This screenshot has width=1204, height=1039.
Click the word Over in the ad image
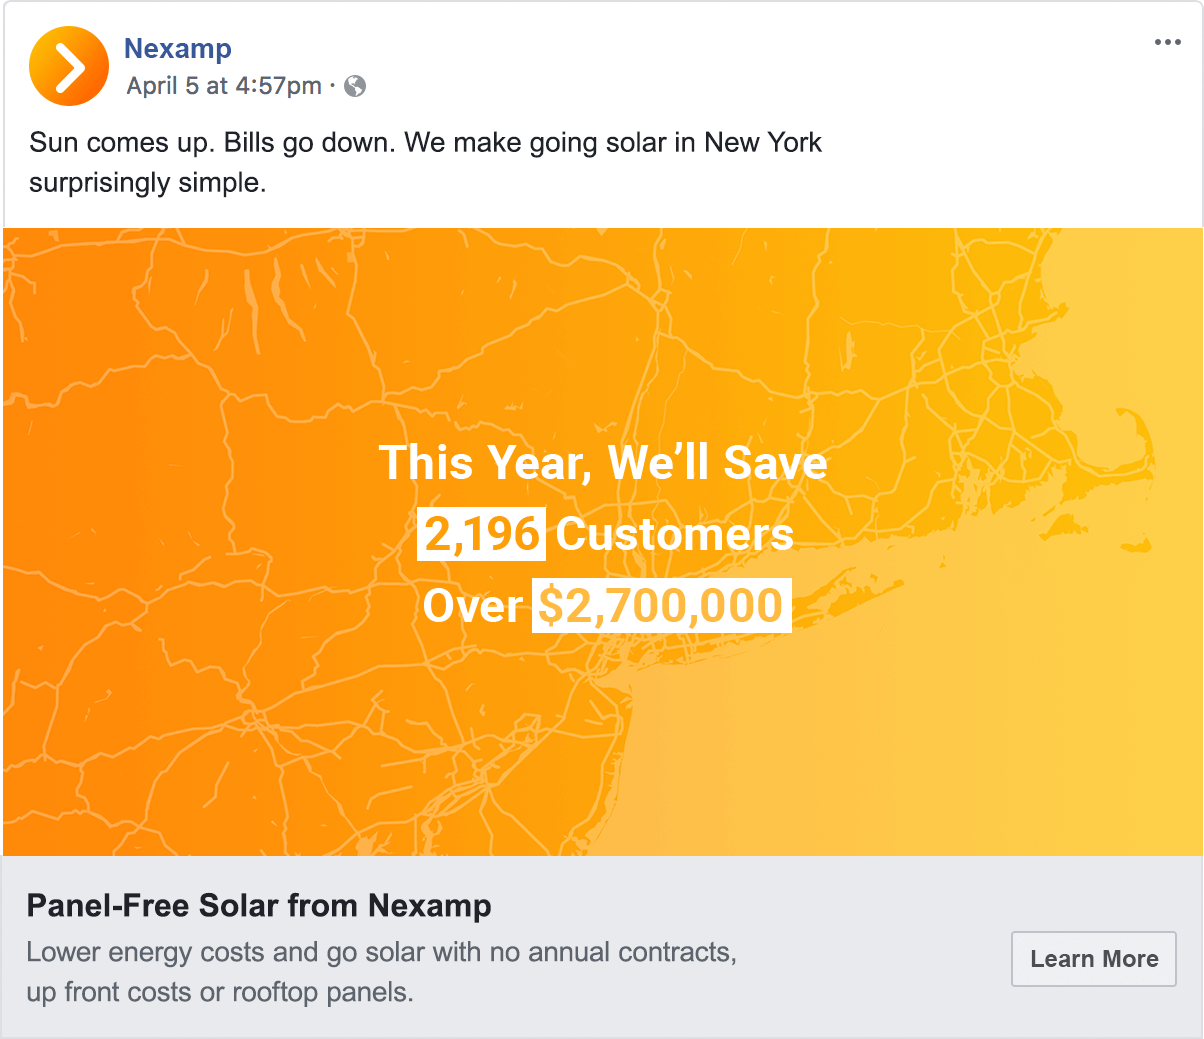pos(472,606)
